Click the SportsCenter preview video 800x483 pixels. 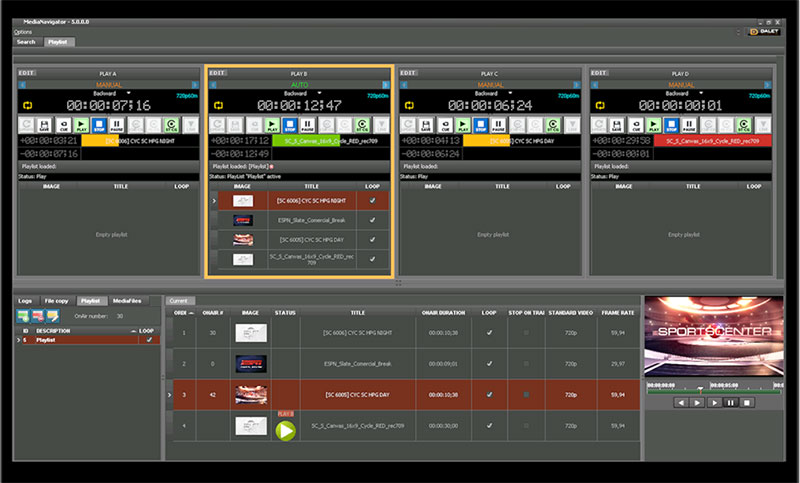click(x=714, y=336)
